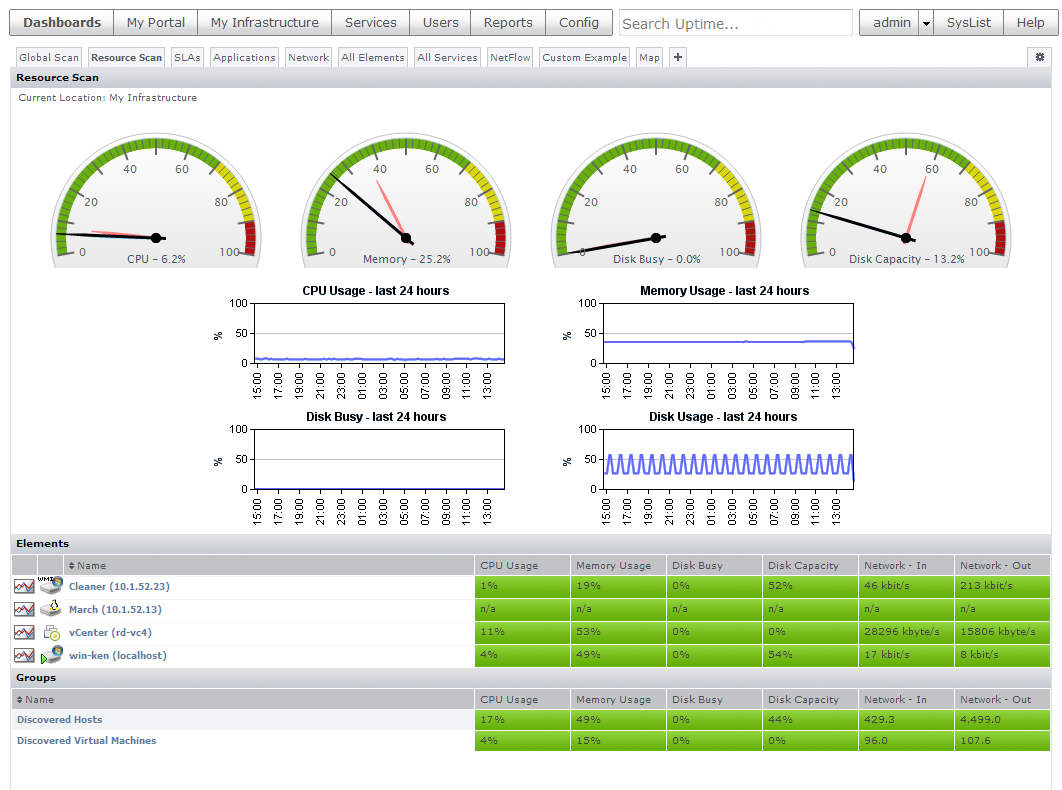Screen dimensions: 1062x790
Task: Click Groups Memory Usage column header
Action: pyautogui.click(x=618, y=700)
